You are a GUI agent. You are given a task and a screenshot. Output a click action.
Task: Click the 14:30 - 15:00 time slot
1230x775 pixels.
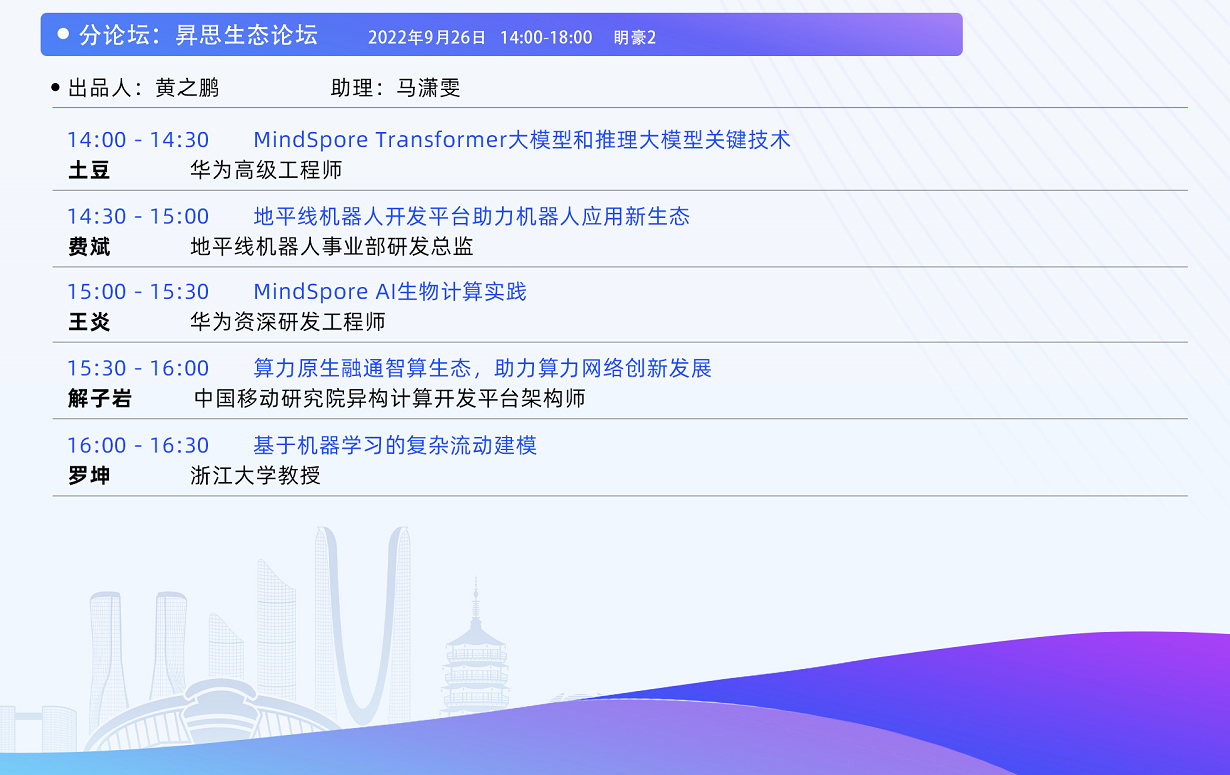click(x=138, y=216)
